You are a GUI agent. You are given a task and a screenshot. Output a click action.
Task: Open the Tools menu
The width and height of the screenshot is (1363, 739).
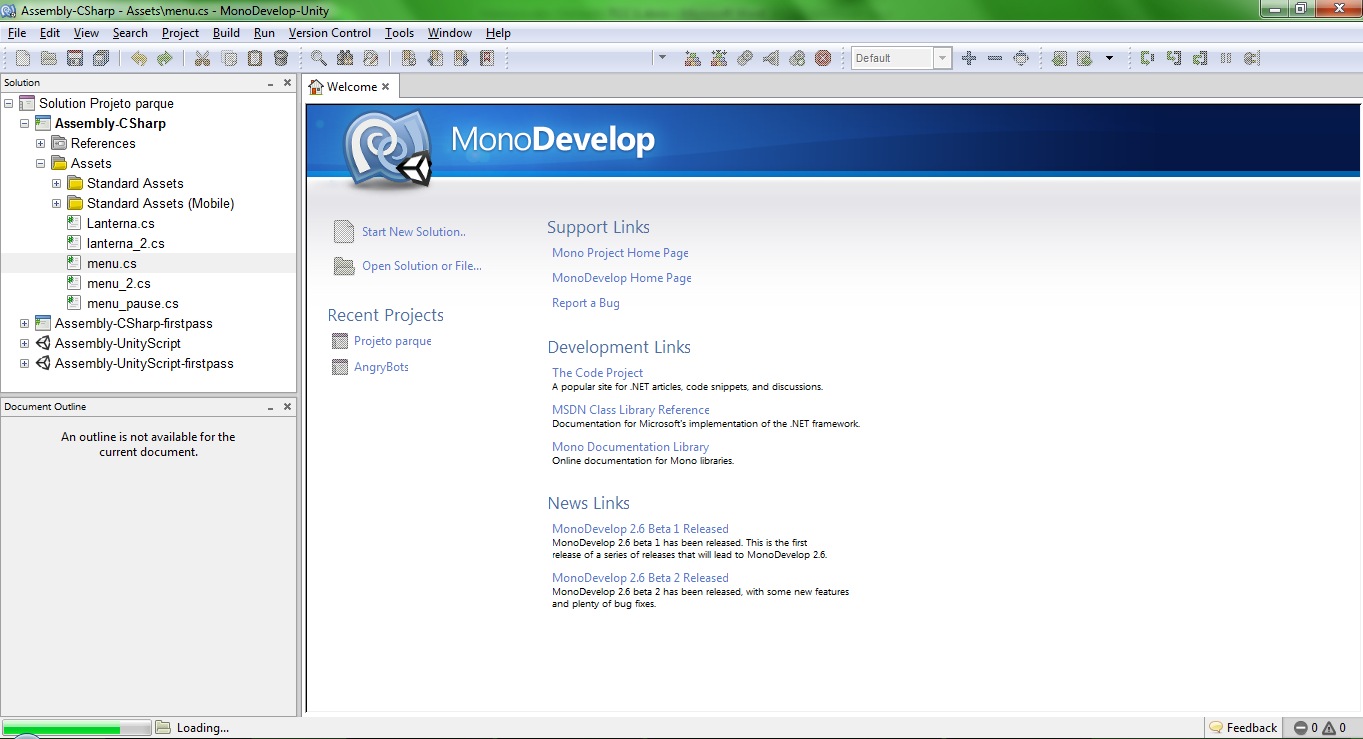[399, 33]
